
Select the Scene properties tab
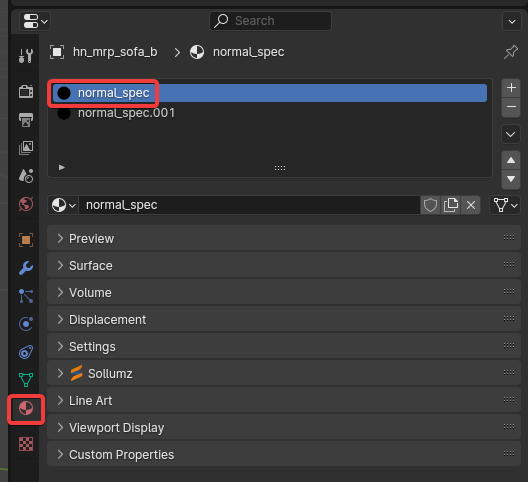coord(26,175)
